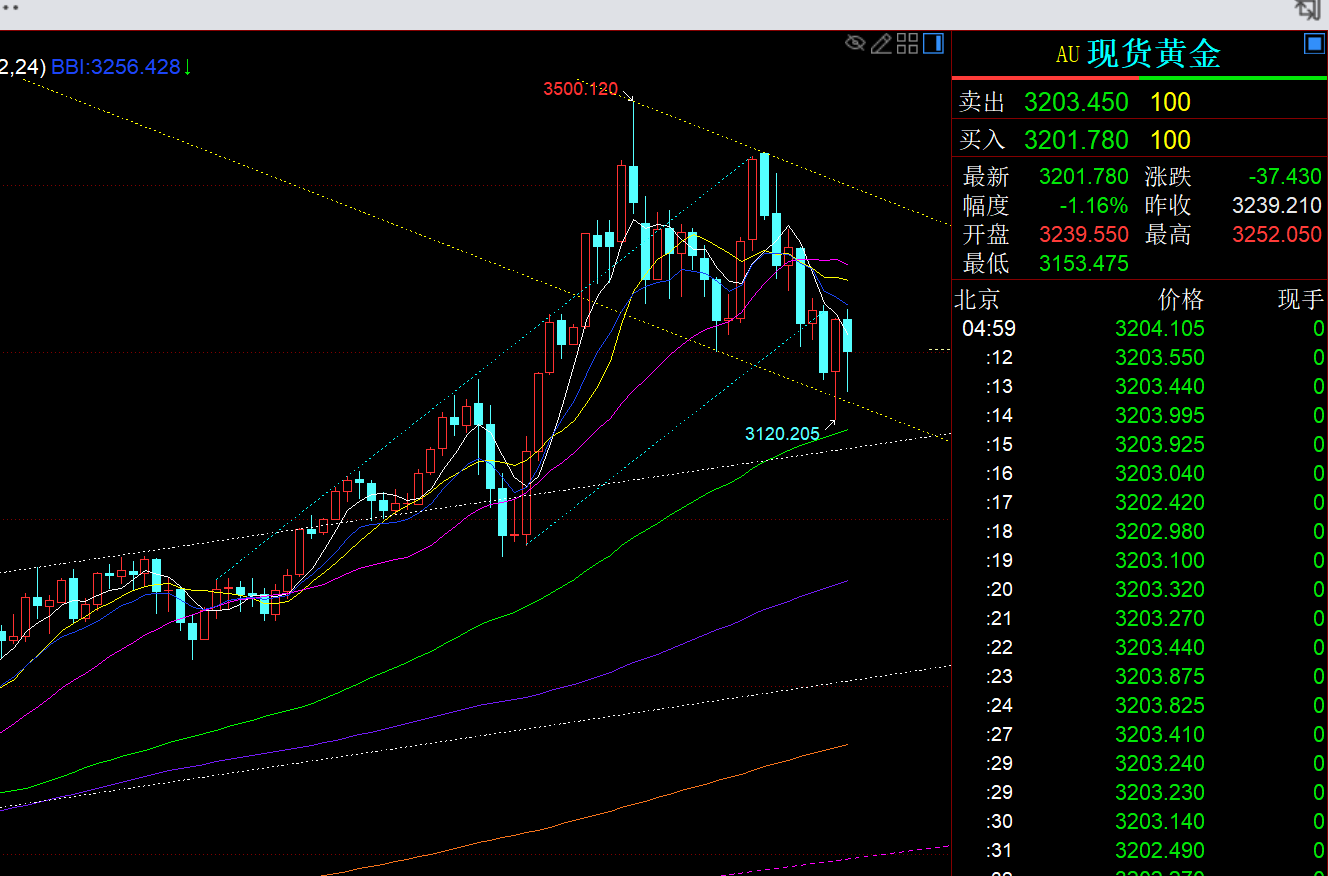Click the 卖出 label

(982, 102)
